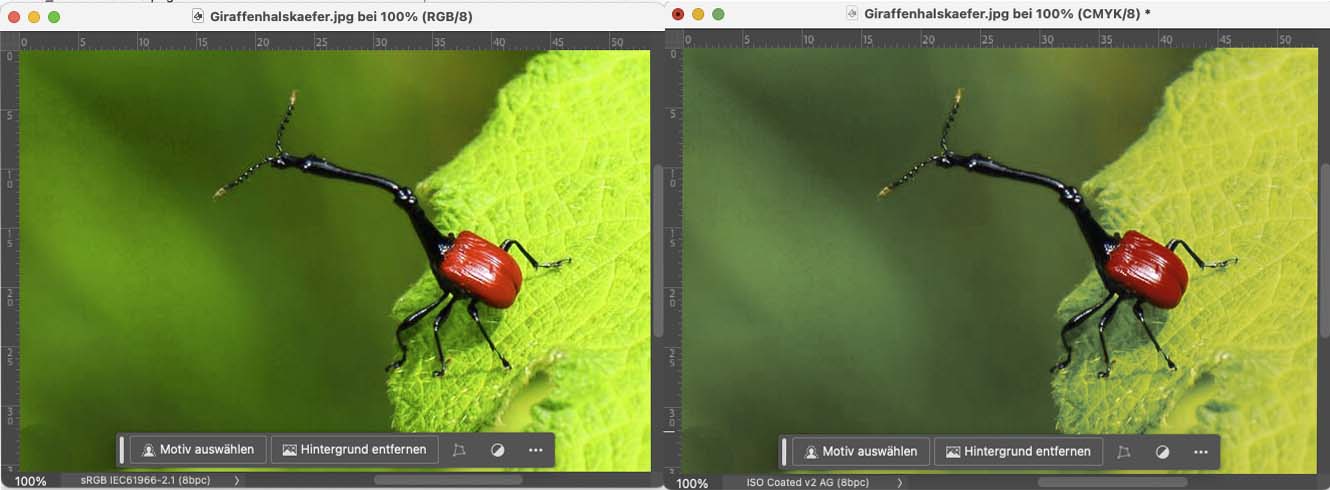
Task: Click the 100% zoom field in RGB window
Action: click(30, 481)
